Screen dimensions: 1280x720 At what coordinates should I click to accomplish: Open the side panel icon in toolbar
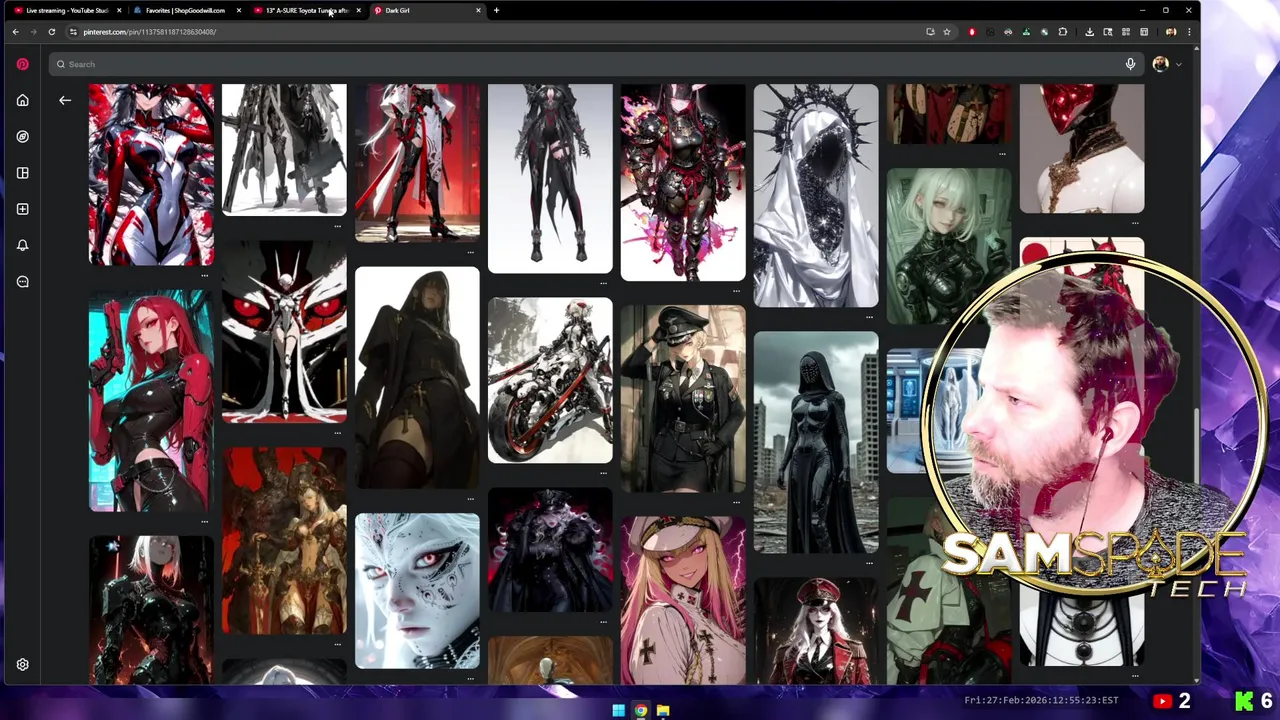coord(1144,32)
